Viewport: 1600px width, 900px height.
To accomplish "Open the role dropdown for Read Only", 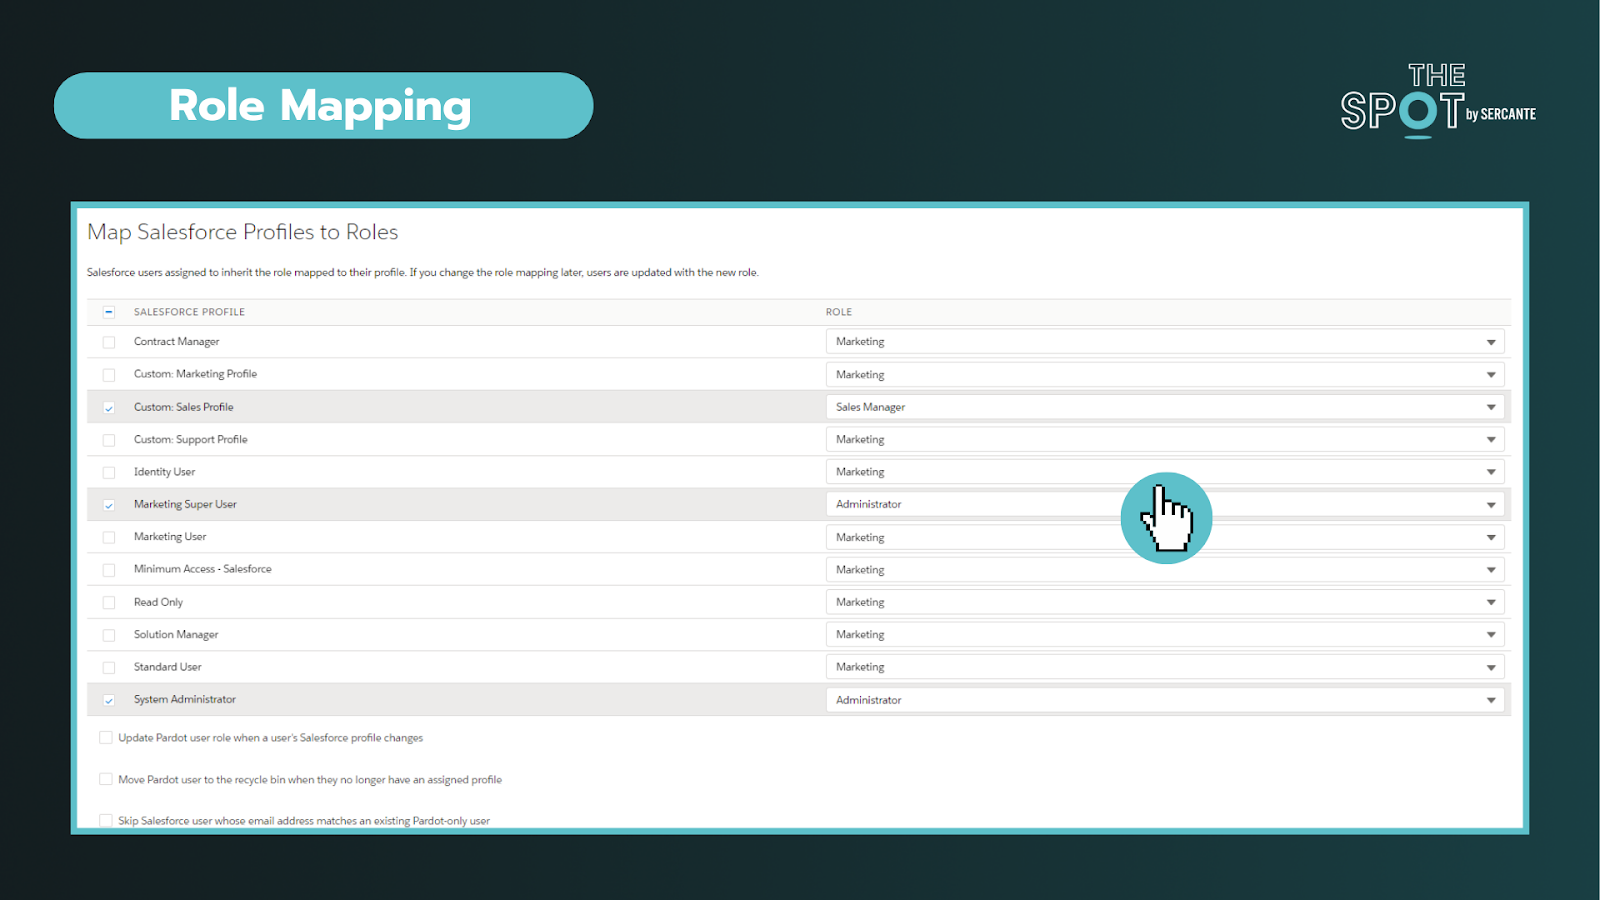I will [1165, 602].
